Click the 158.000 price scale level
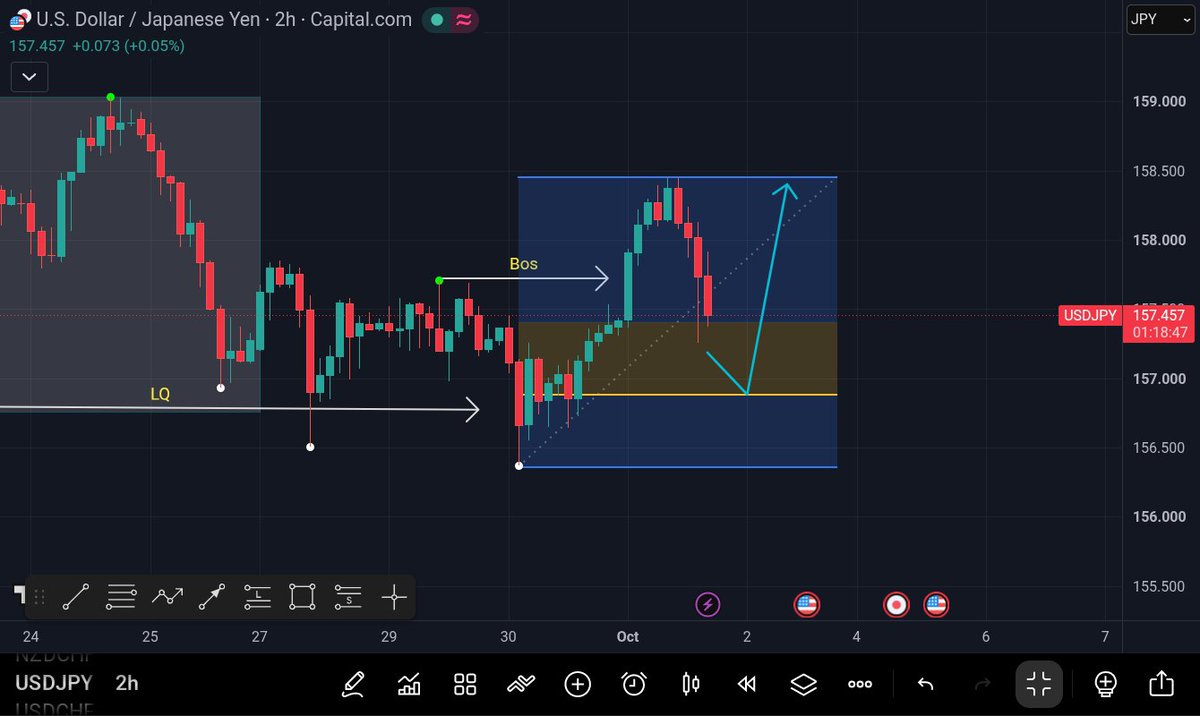The width and height of the screenshot is (1200, 716). coord(1158,240)
